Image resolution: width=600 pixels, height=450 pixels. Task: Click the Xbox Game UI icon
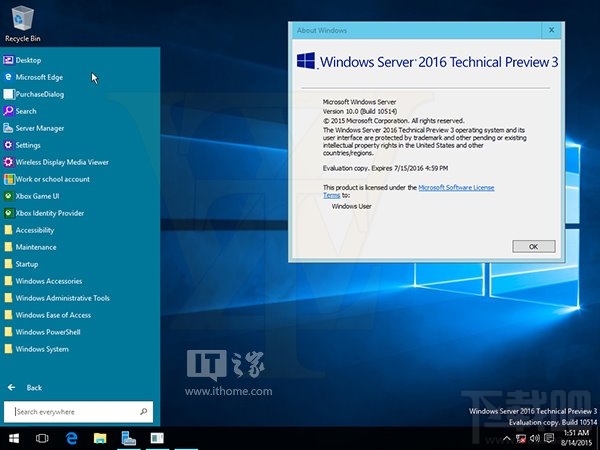click(8, 196)
